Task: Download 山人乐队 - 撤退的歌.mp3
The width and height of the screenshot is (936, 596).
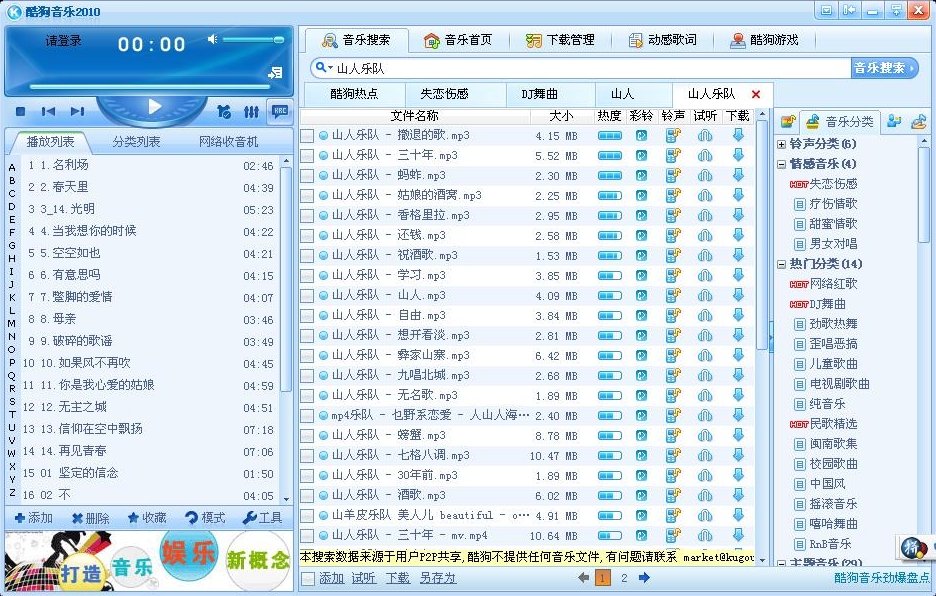Action: [x=738, y=136]
